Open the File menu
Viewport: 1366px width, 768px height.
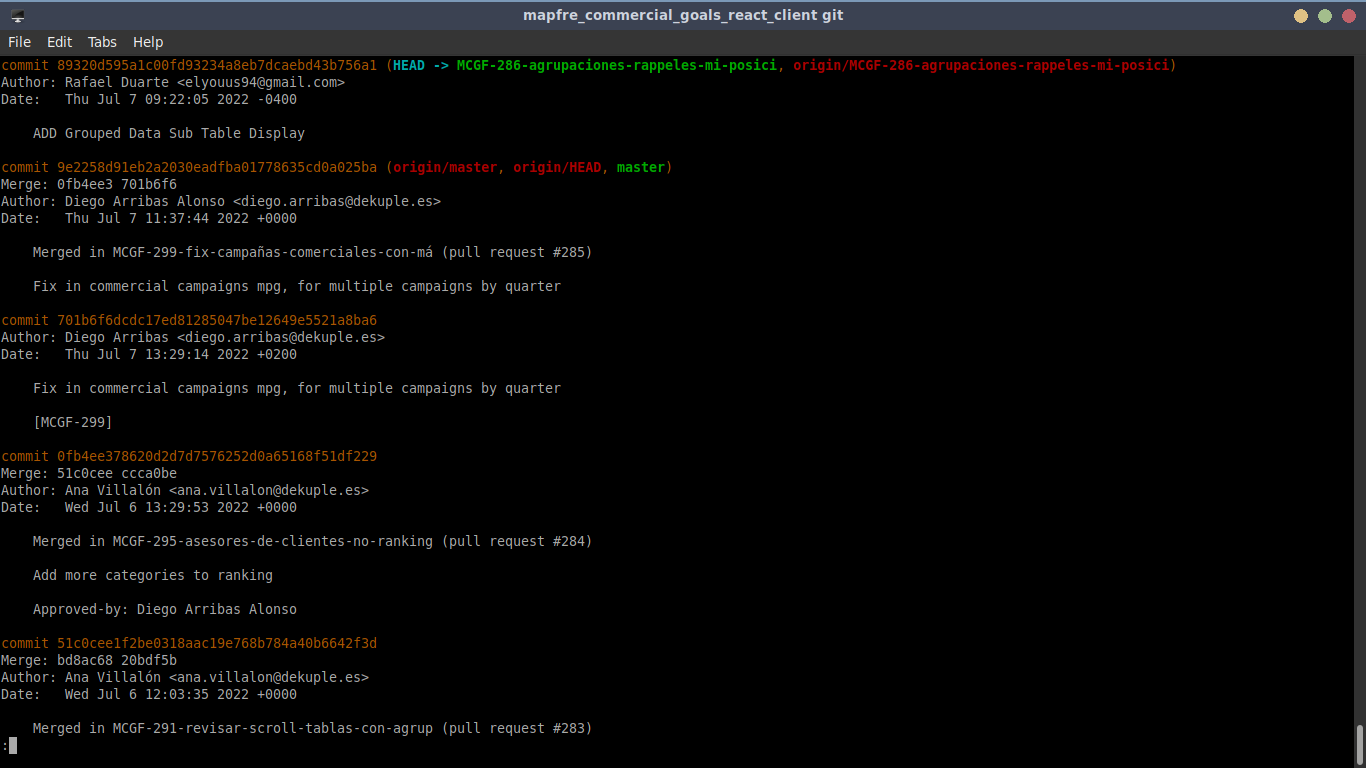(x=19, y=42)
